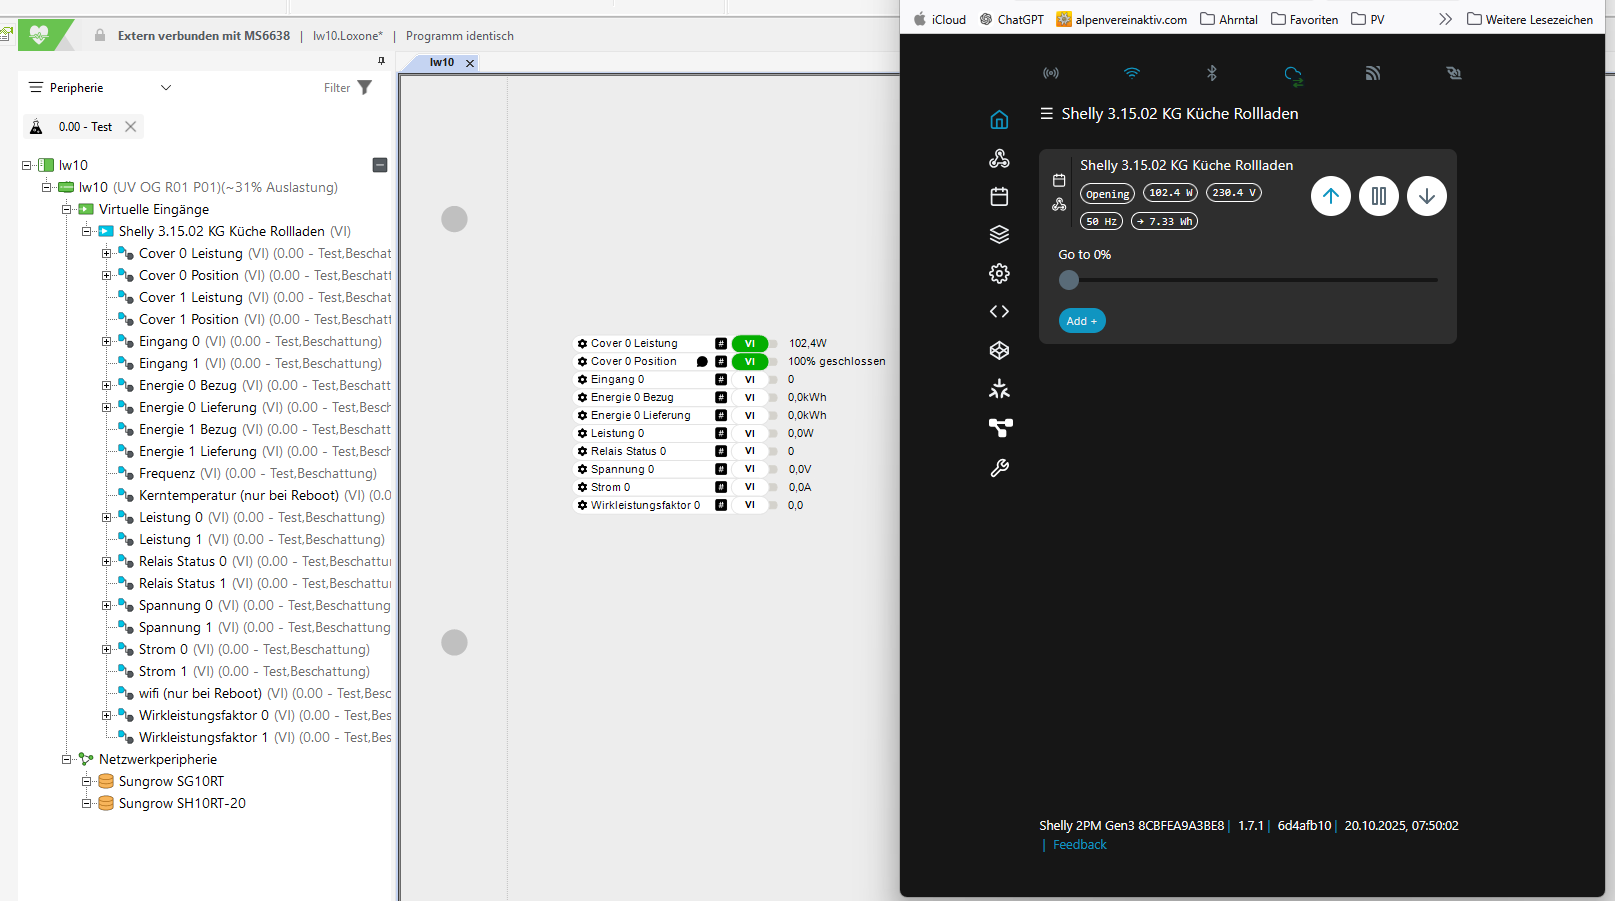Open the Home page in the Shelly sidebar
The width and height of the screenshot is (1615, 901).
pos(999,120)
